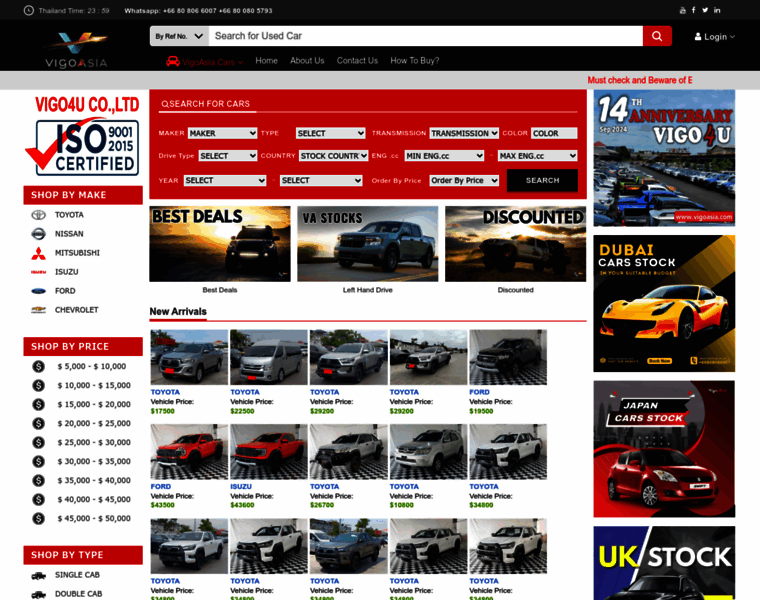Click the Chevrolet logo icon

(38, 310)
